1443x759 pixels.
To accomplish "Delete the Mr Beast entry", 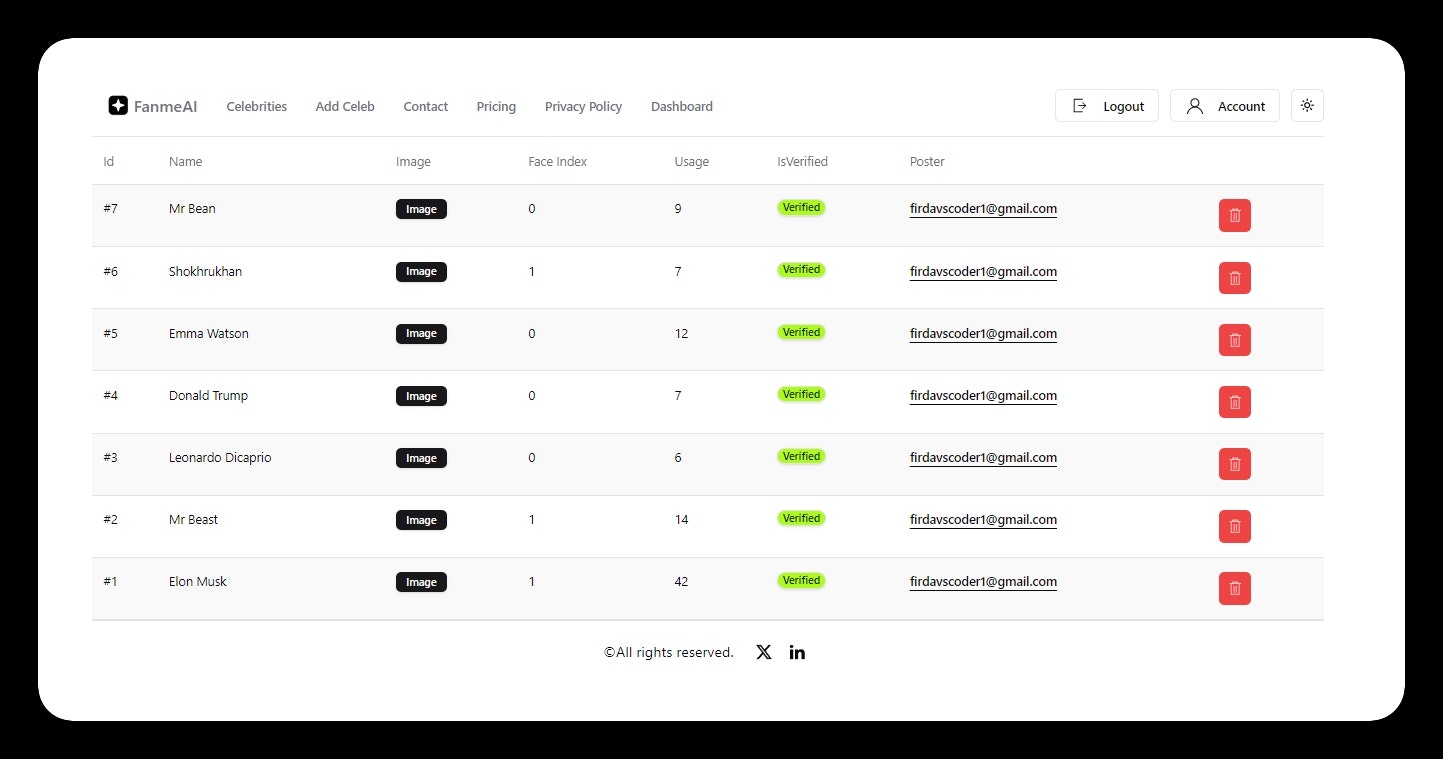I will tap(1234, 525).
